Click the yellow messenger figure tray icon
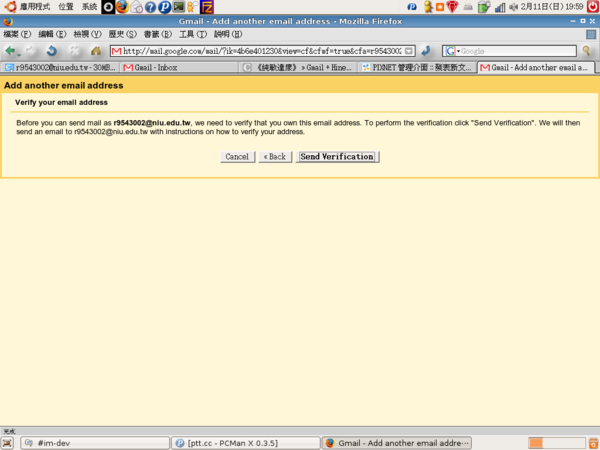Screen dimensions: 600x450 [x=428, y=7]
